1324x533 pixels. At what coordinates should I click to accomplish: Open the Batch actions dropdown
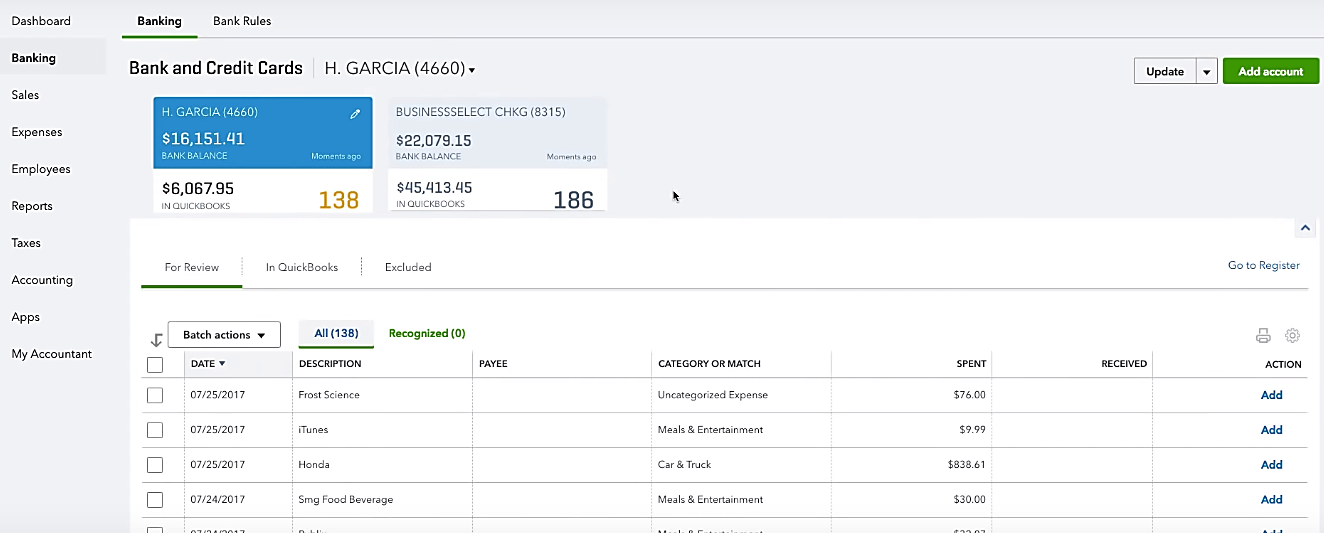(224, 335)
